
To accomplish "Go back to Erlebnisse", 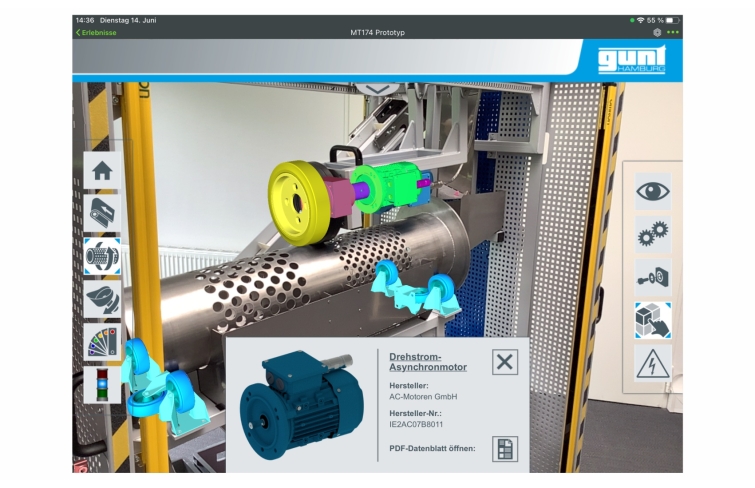I will tap(96, 33).
